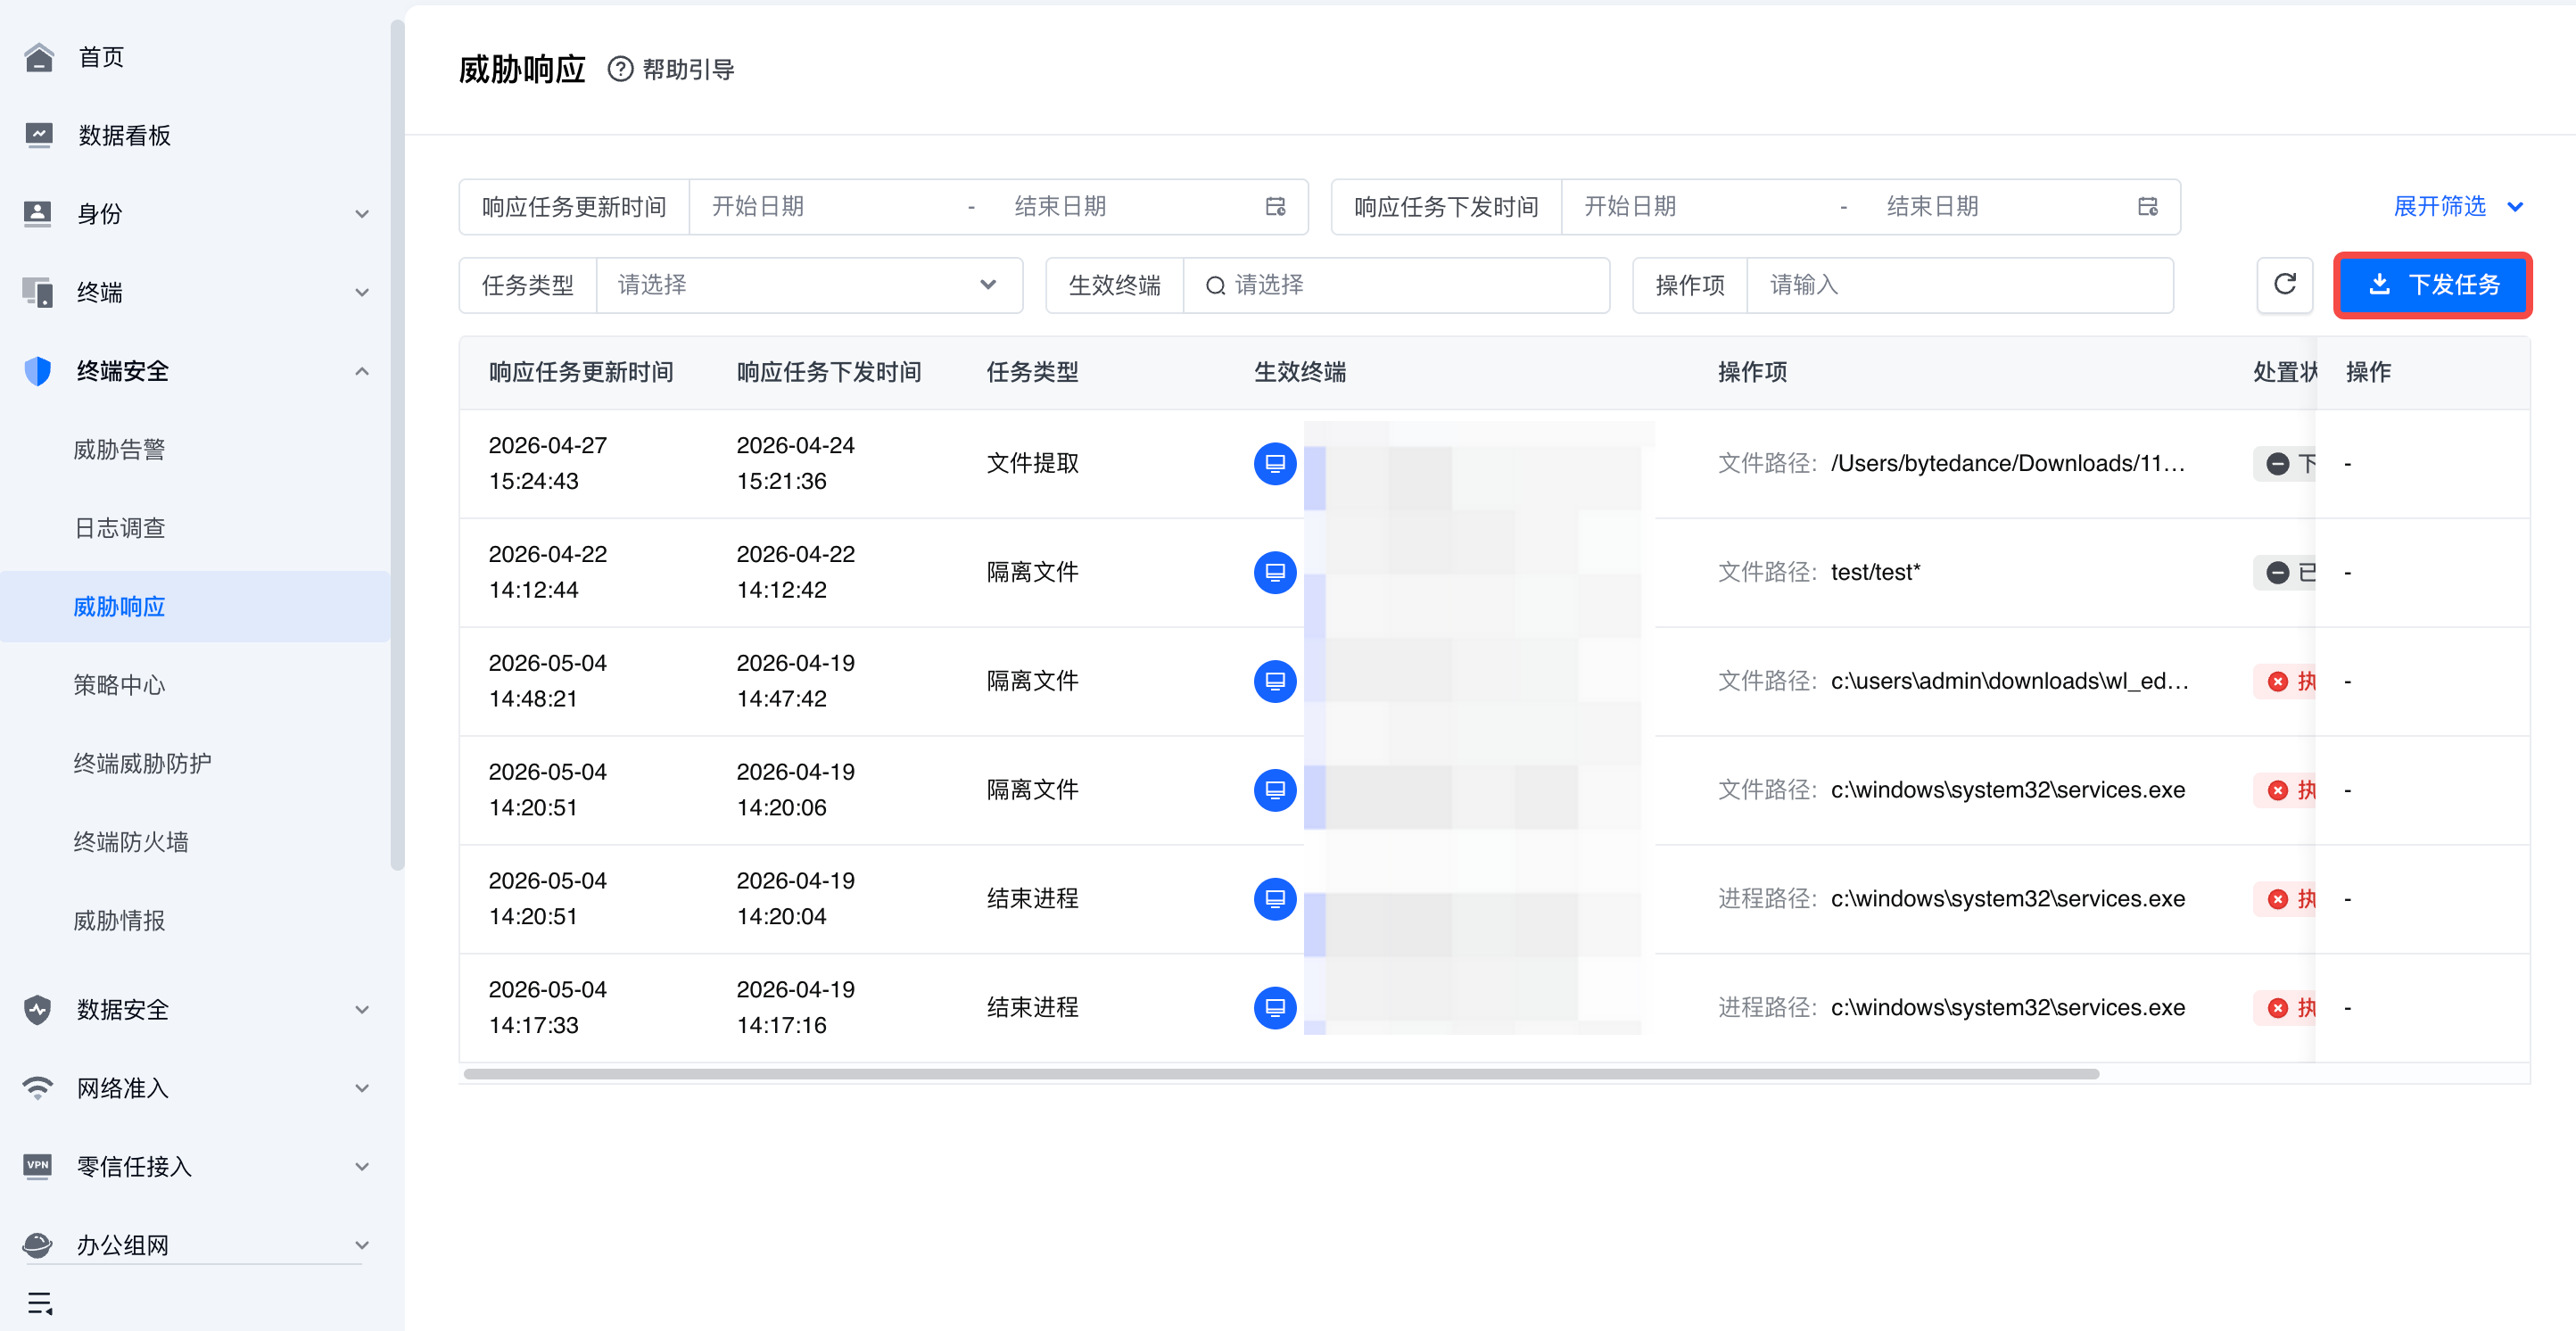This screenshot has width=2576, height=1331.
Task: Click 开始日期 of 响应任务更新时间
Action: [x=757, y=207]
